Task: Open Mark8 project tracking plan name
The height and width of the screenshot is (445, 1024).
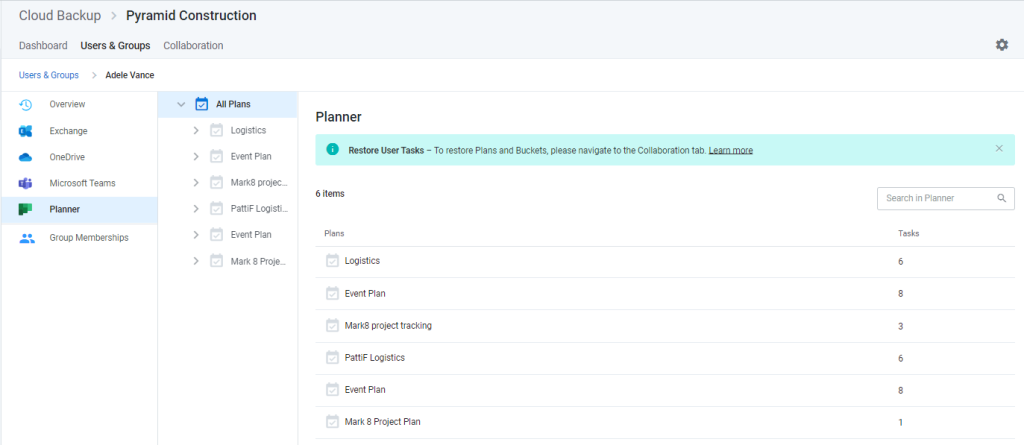Action: pyautogui.click(x=388, y=325)
